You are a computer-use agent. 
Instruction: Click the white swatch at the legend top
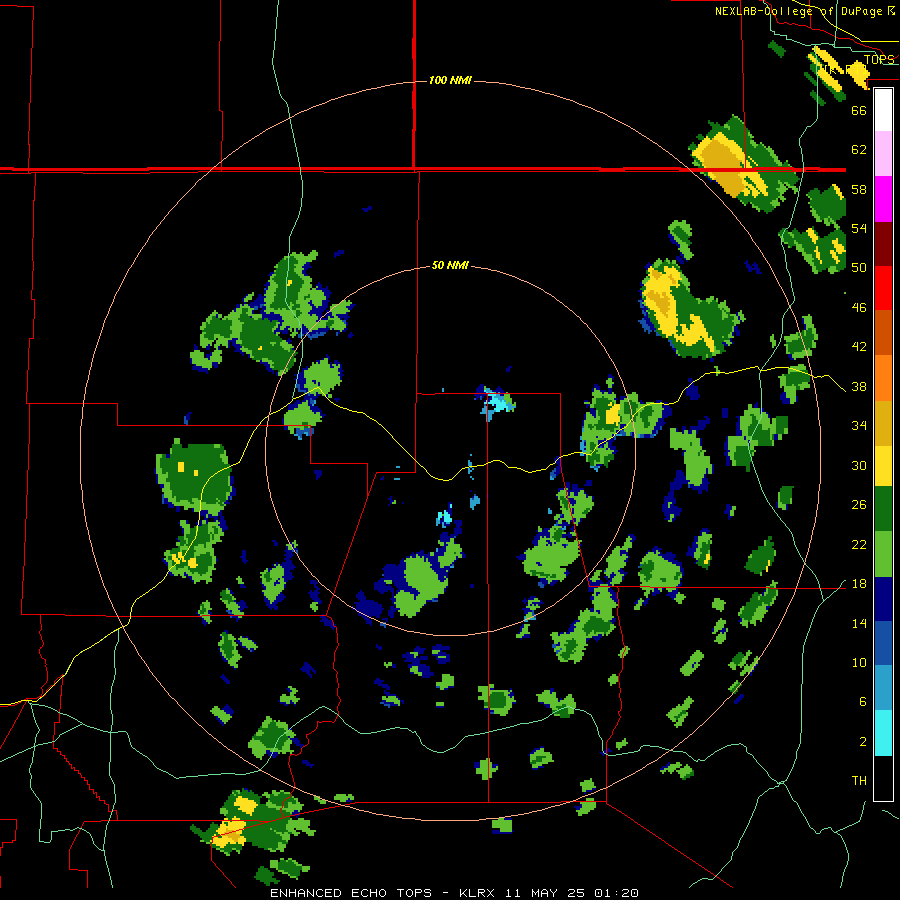click(883, 110)
